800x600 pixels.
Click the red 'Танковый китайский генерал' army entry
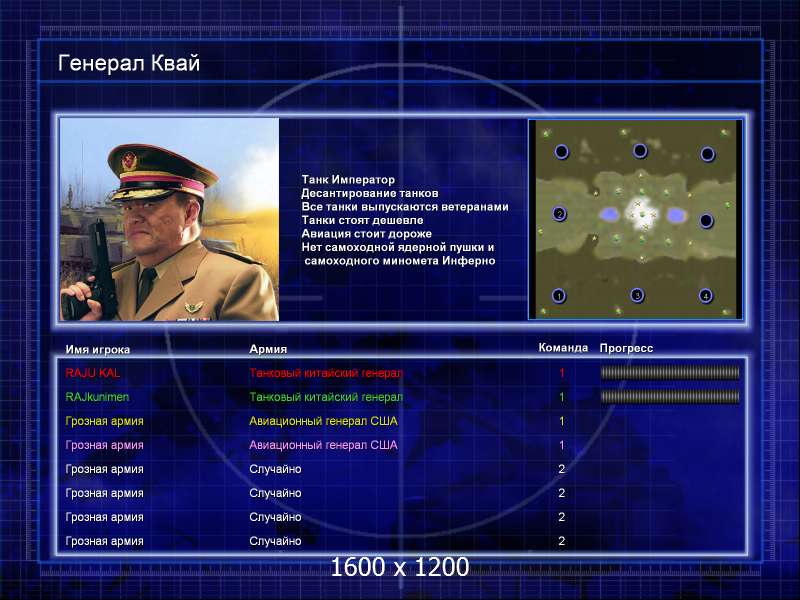click(326, 373)
